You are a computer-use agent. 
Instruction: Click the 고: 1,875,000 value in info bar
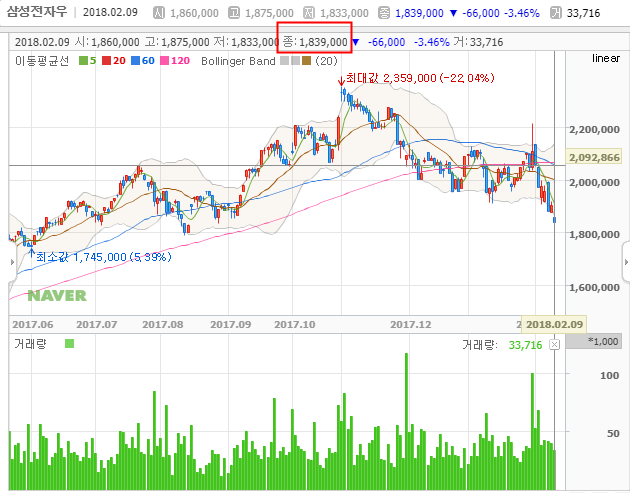(177, 42)
